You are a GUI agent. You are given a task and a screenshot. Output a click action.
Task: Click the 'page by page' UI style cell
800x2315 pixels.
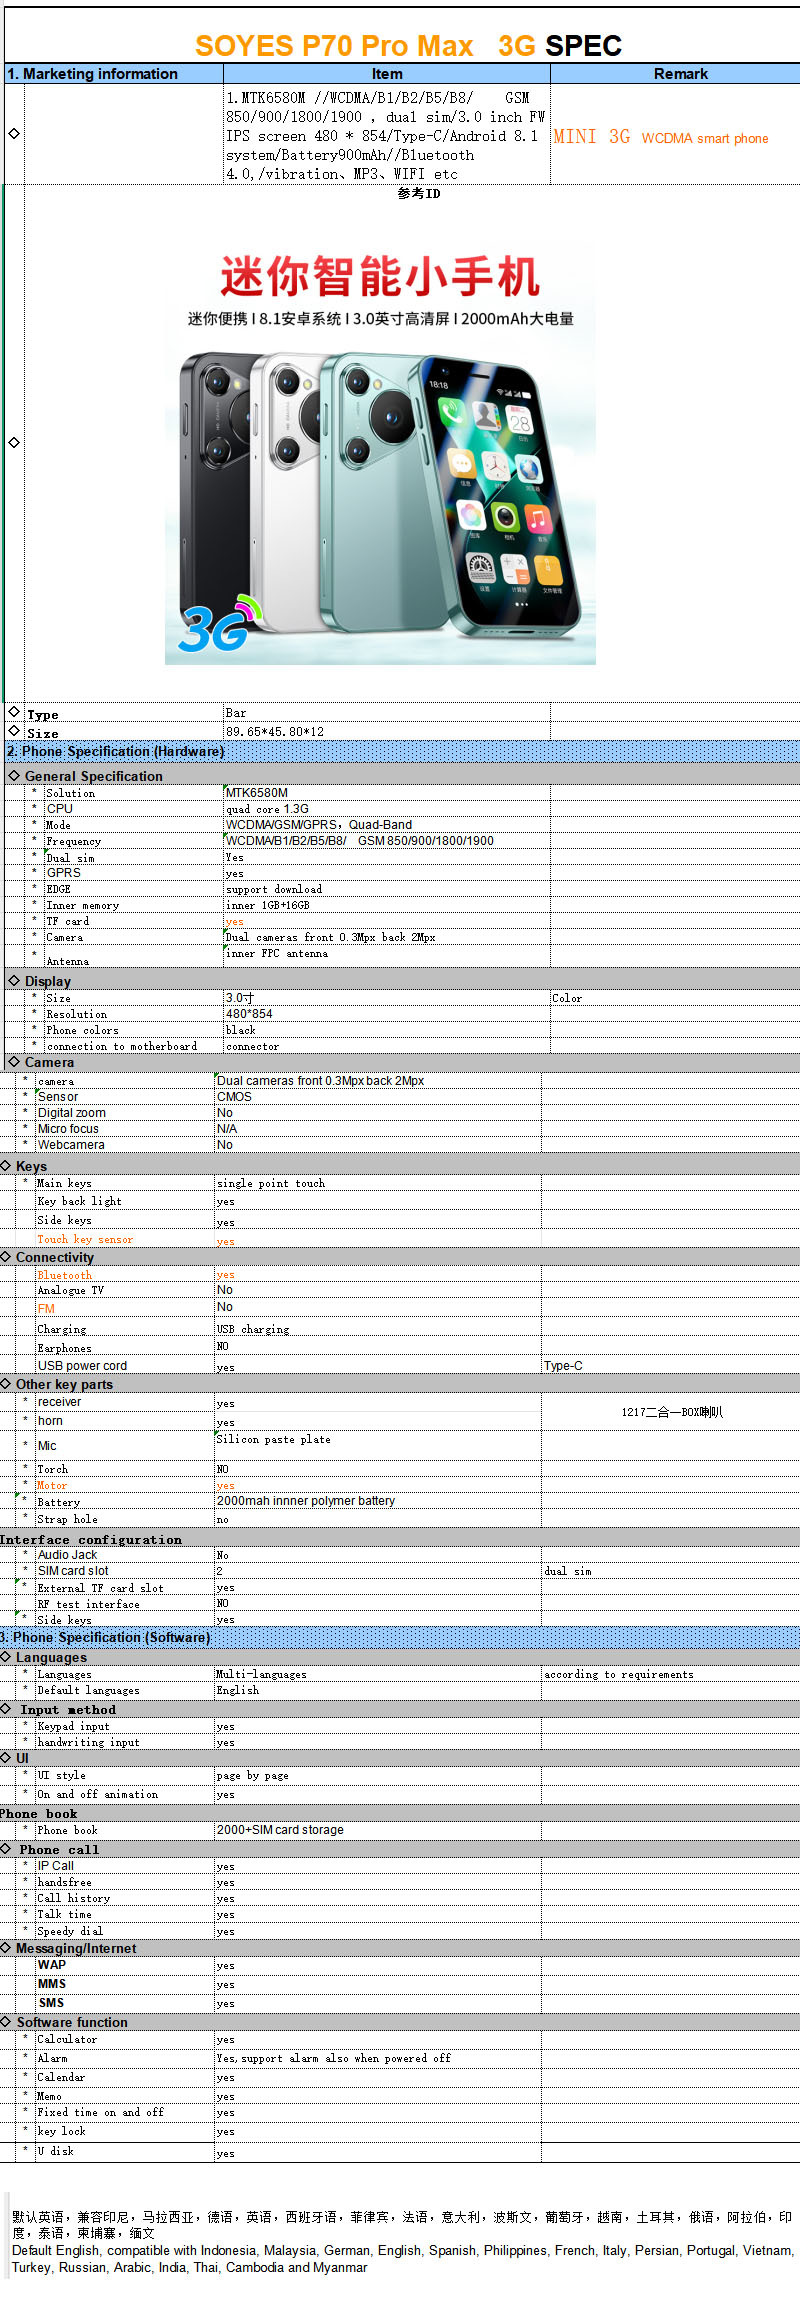(x=378, y=1776)
